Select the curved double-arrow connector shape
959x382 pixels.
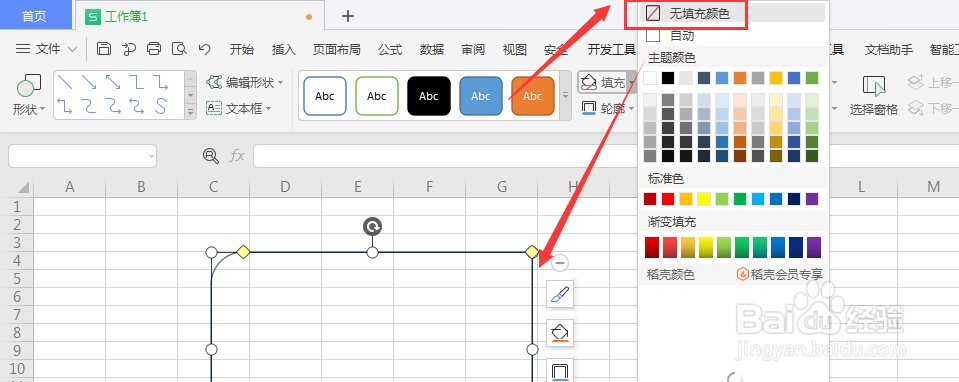click(137, 106)
